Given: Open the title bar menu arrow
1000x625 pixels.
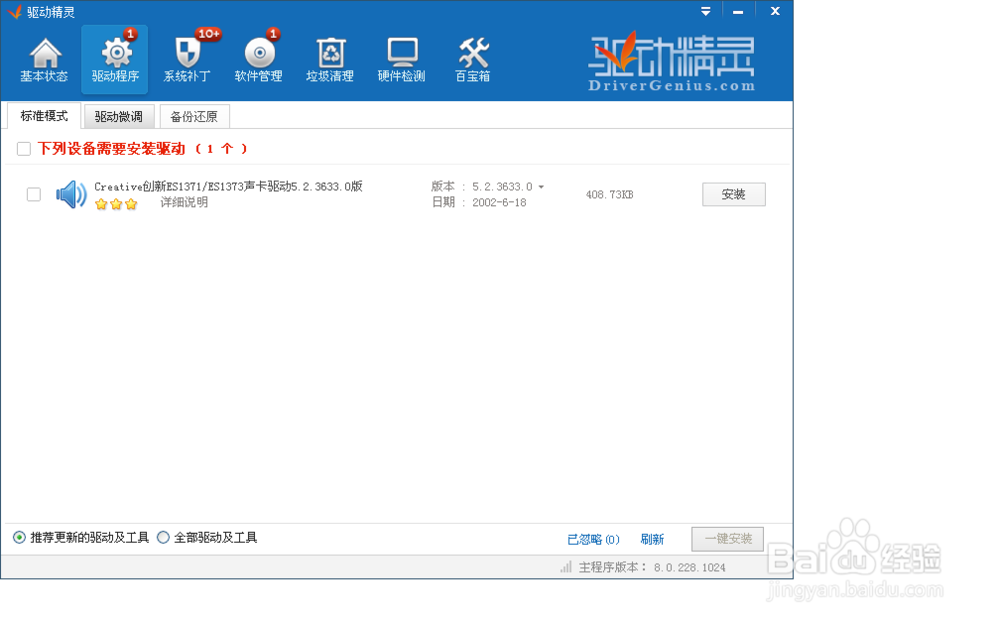Looking at the screenshot, I should (706, 11).
